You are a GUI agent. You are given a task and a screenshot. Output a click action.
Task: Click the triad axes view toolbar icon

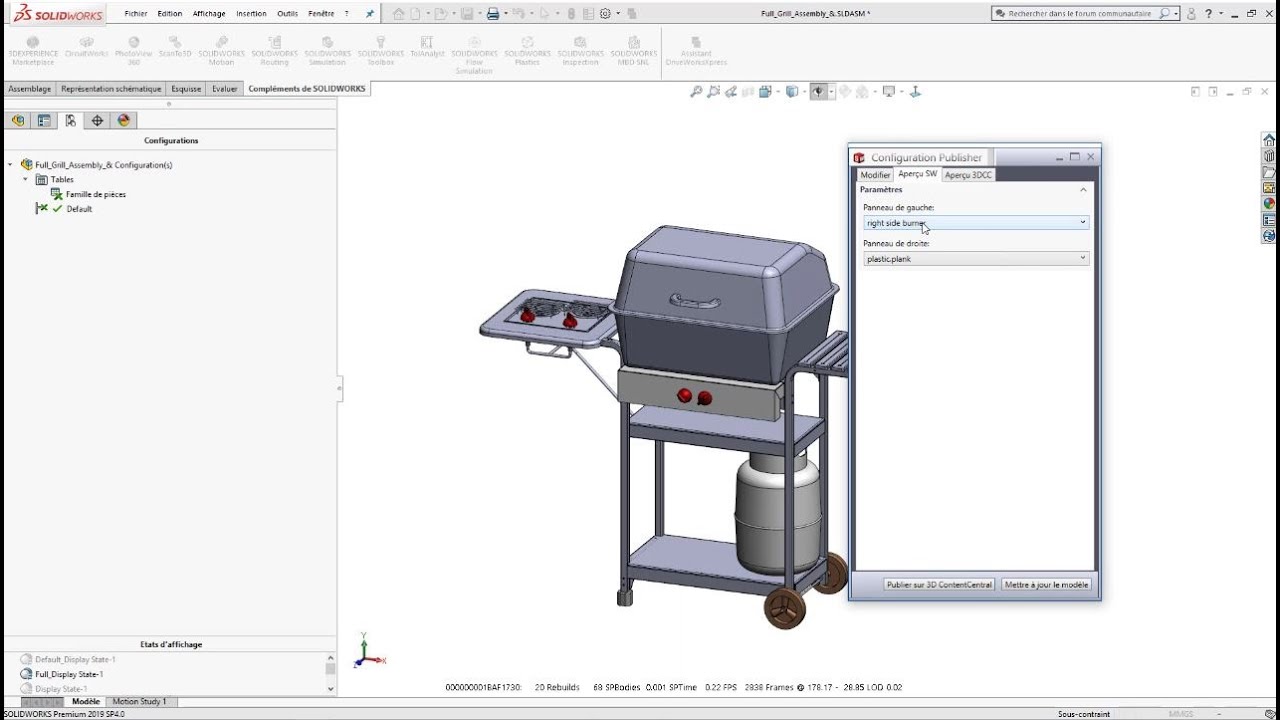914,92
